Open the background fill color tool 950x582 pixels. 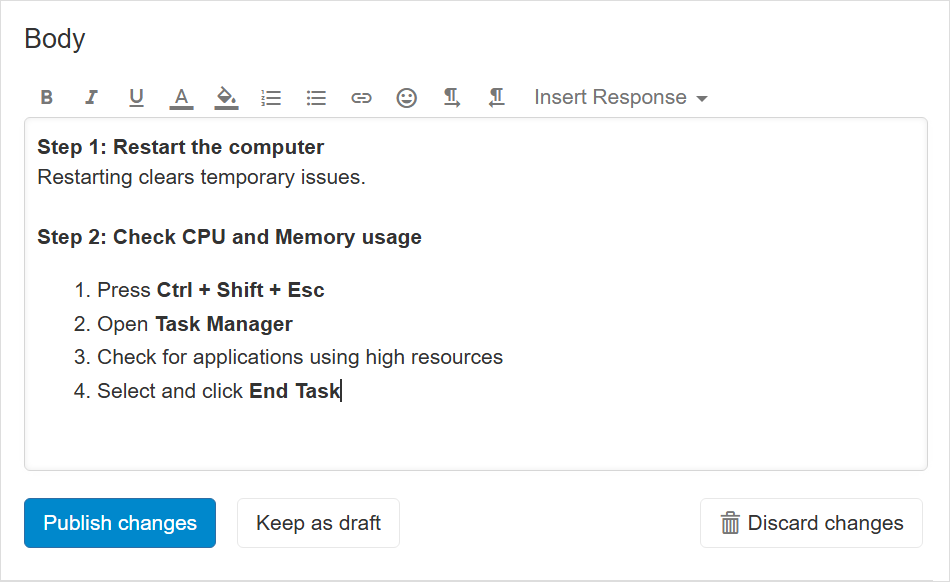coord(226,97)
